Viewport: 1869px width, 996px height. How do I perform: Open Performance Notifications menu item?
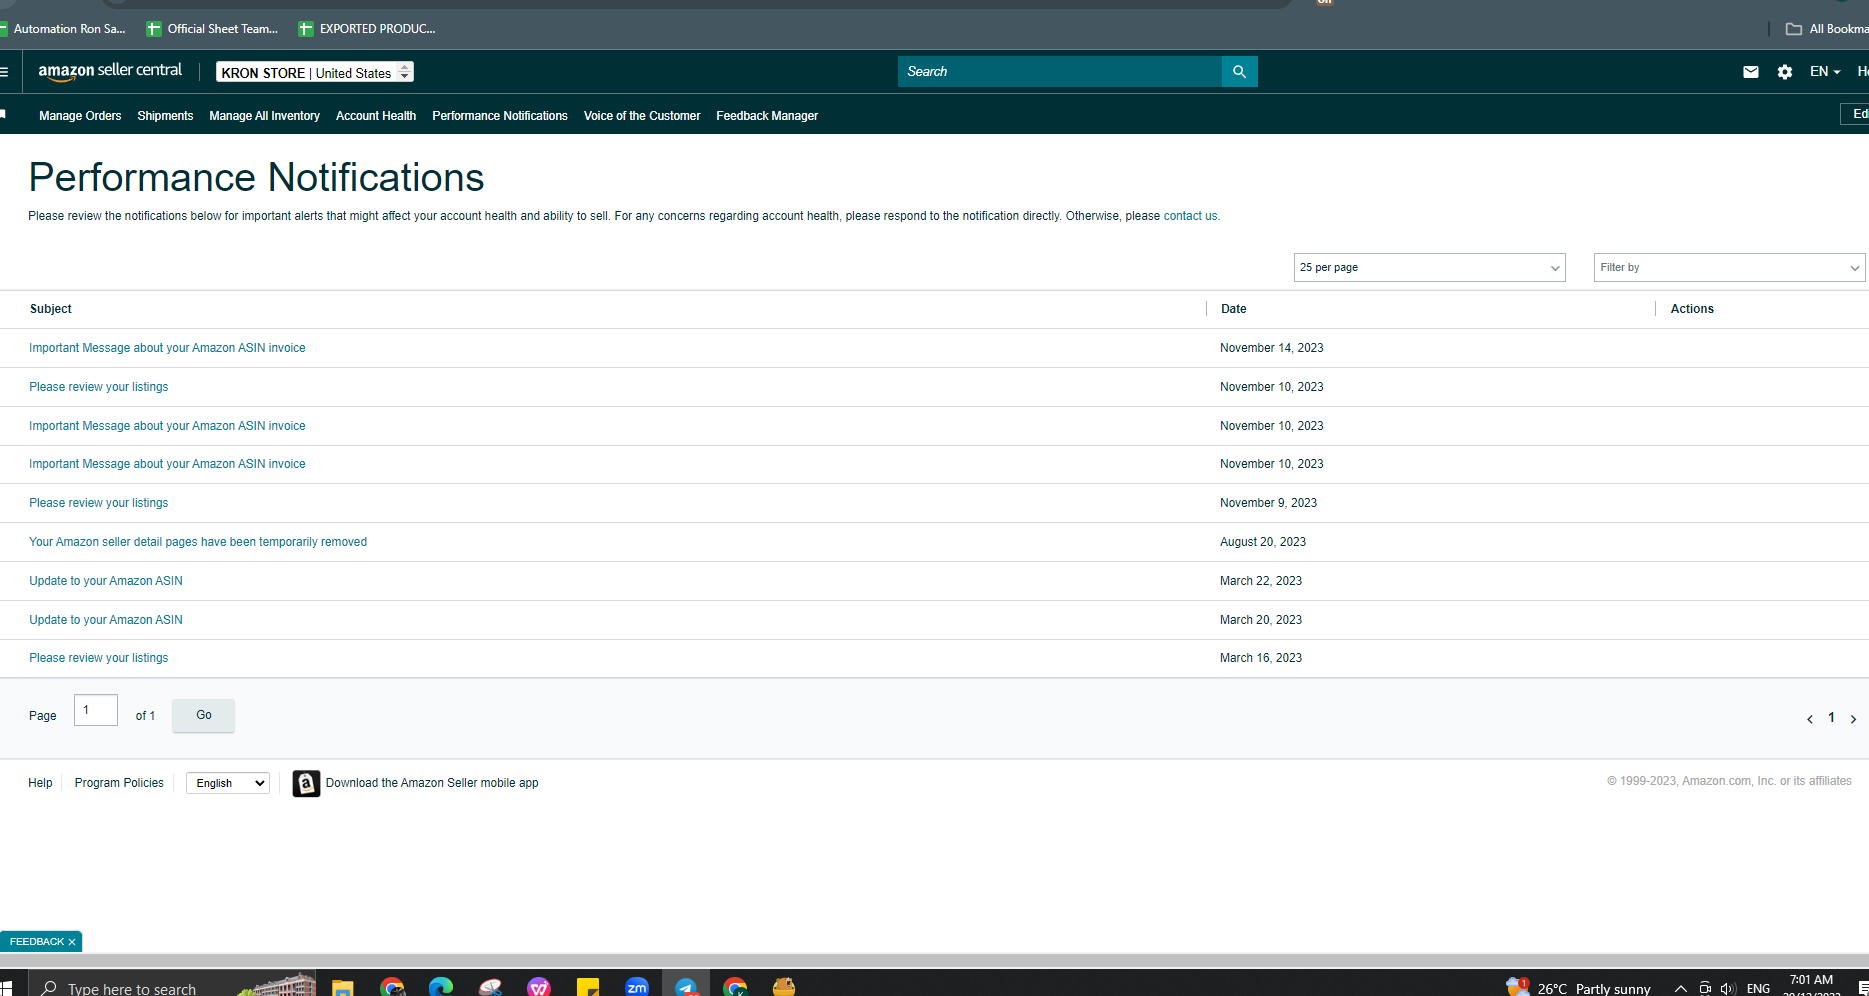500,116
